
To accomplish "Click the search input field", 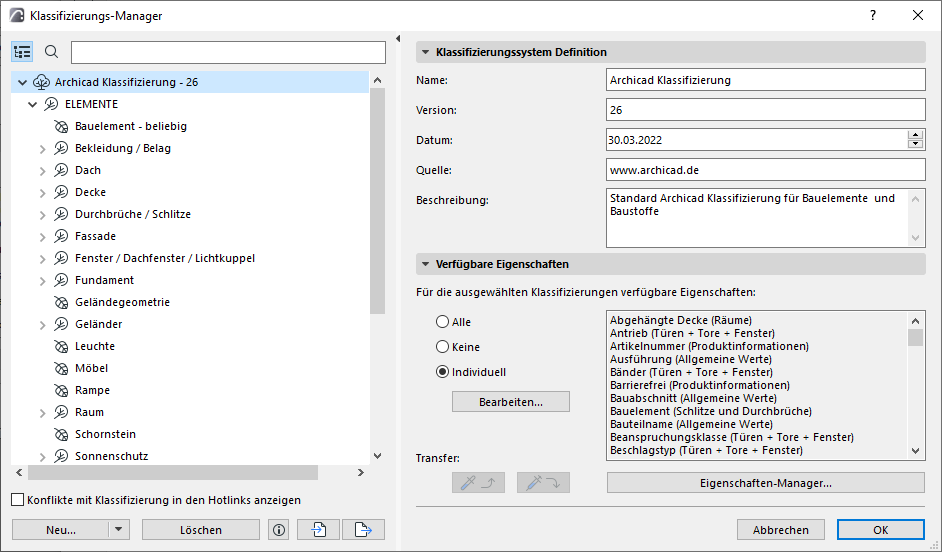I will click(228, 52).
